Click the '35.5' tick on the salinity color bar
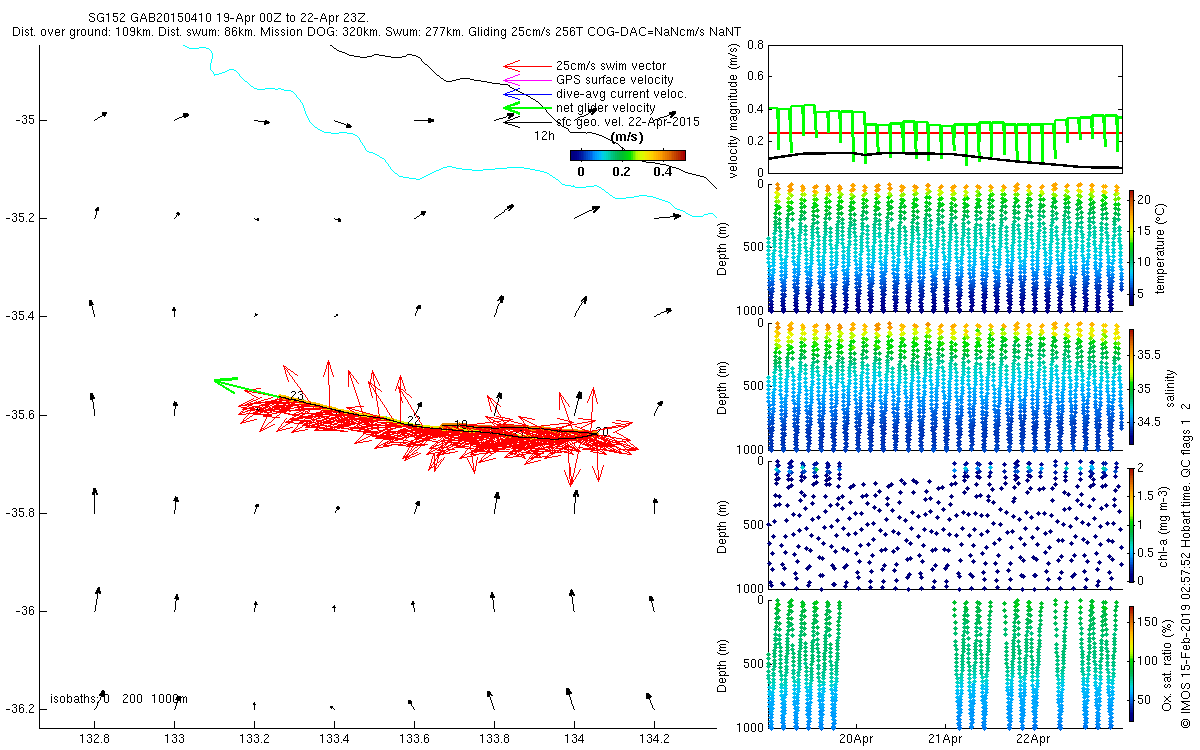The image size is (1200, 750). tap(1149, 355)
